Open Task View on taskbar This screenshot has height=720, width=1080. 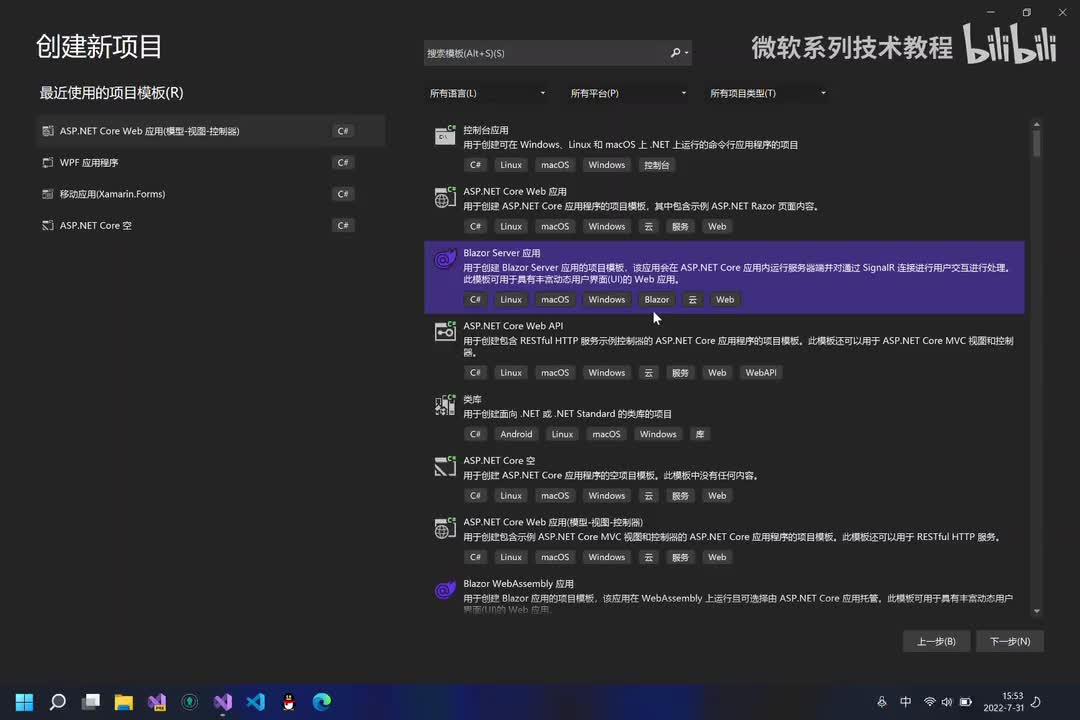point(91,701)
